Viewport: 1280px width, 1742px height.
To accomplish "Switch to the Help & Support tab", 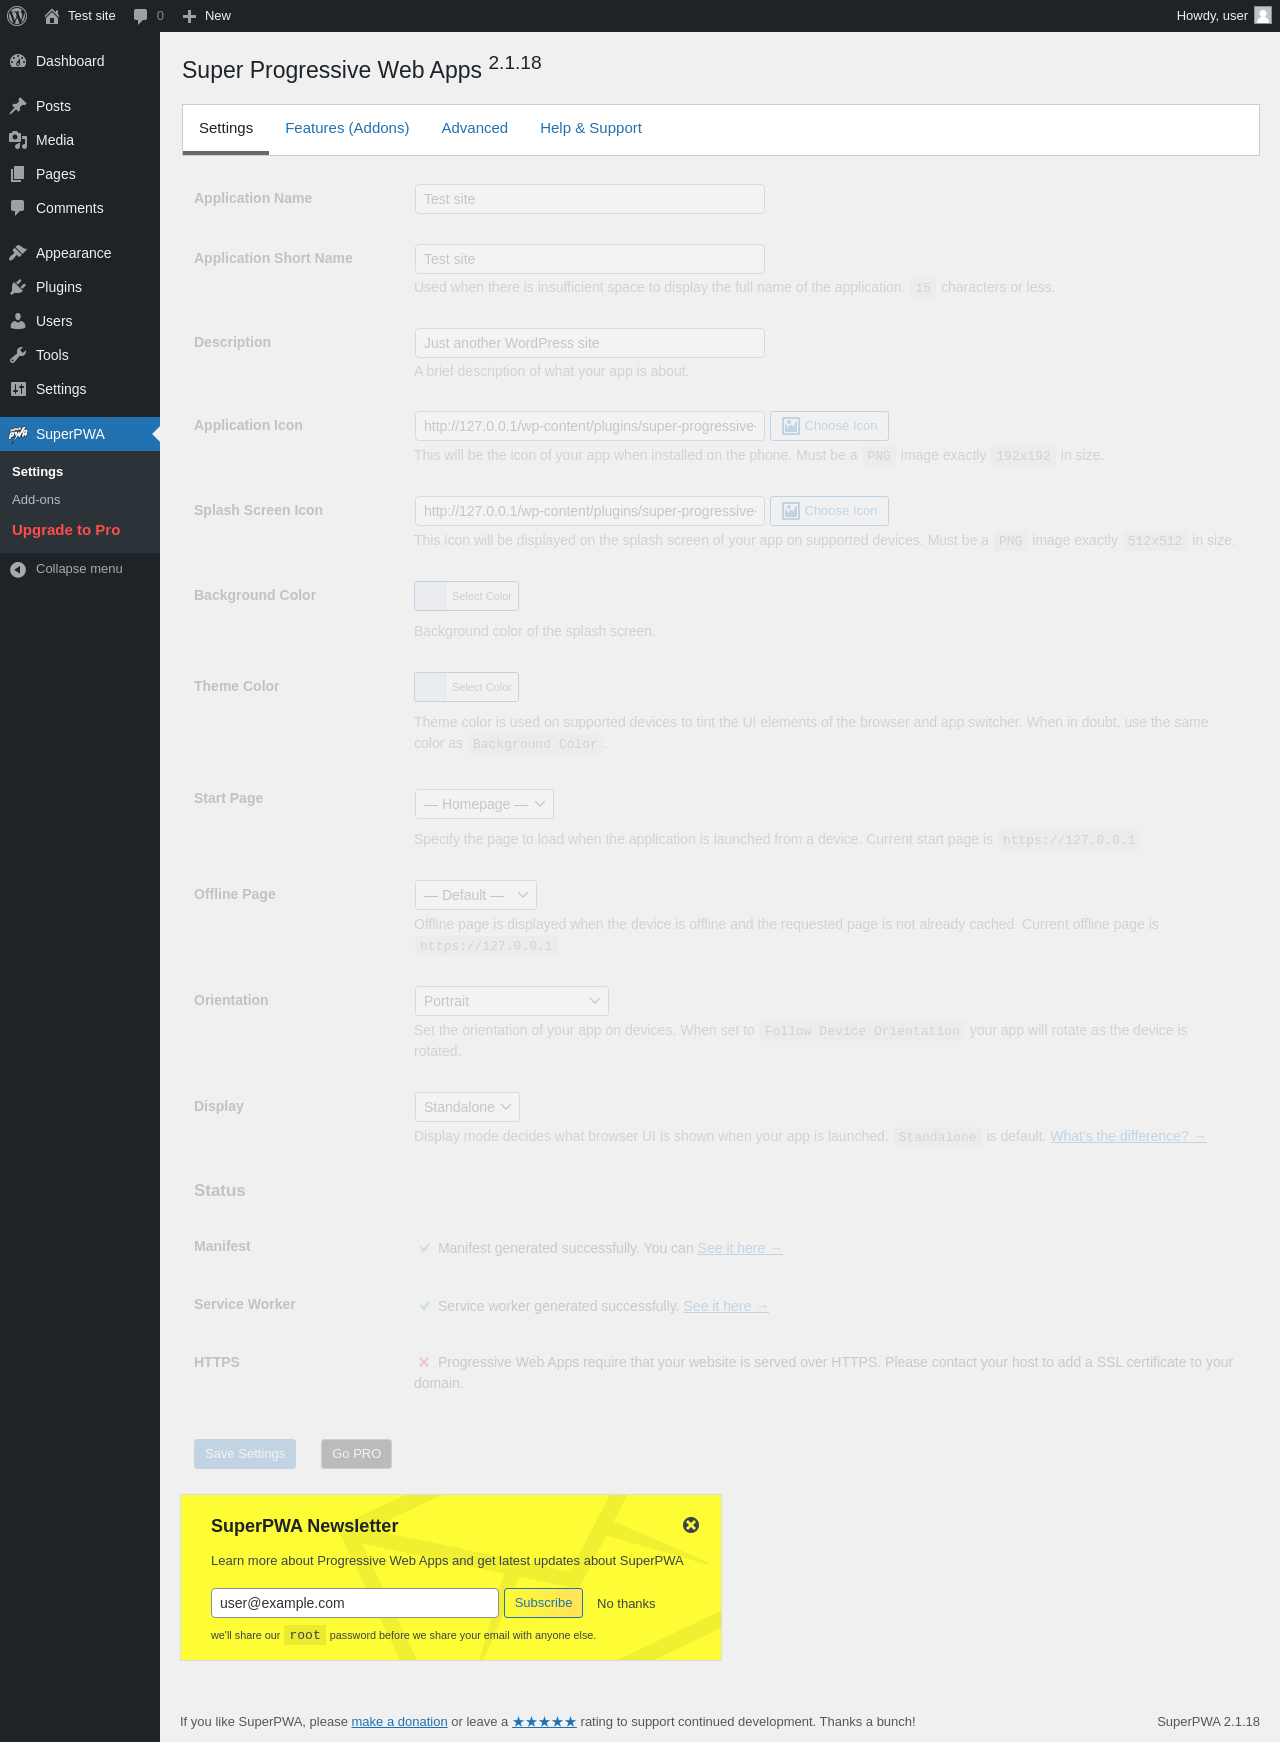I will [591, 128].
